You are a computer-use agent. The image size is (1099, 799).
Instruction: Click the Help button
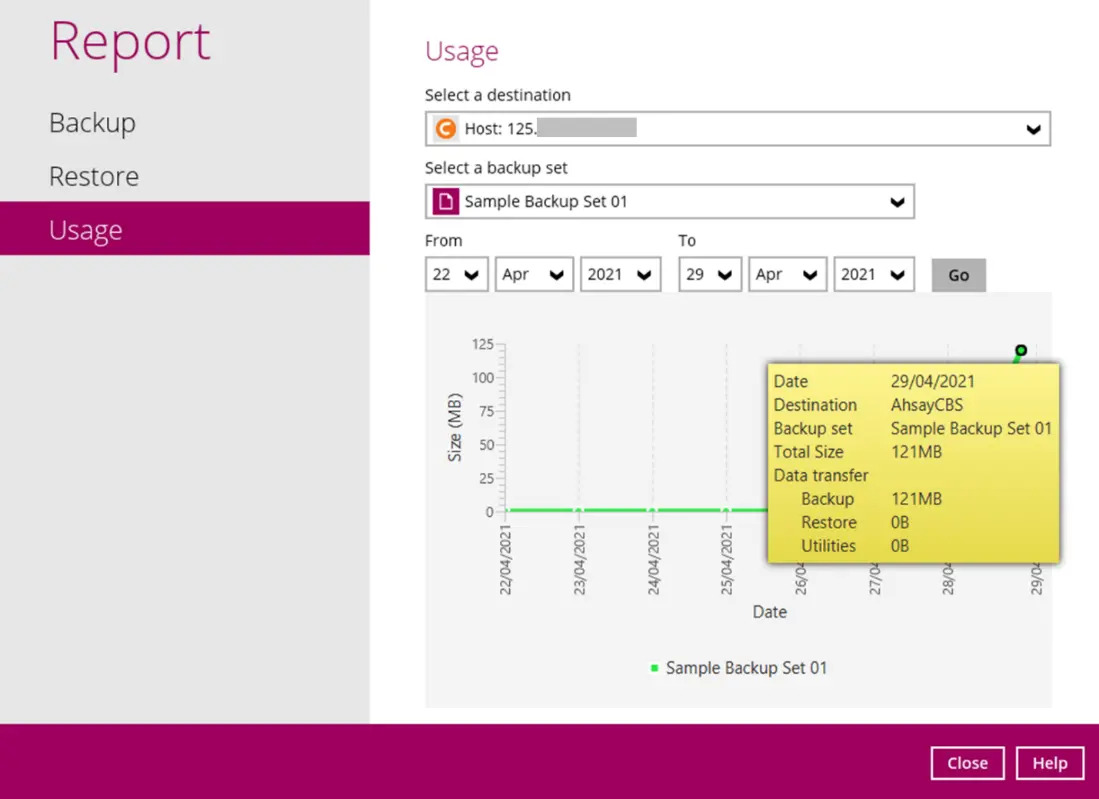pos(1049,762)
